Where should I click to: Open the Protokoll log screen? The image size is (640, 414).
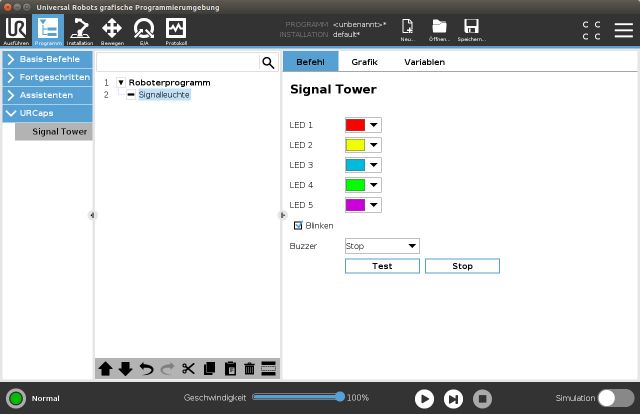[x=176, y=30]
